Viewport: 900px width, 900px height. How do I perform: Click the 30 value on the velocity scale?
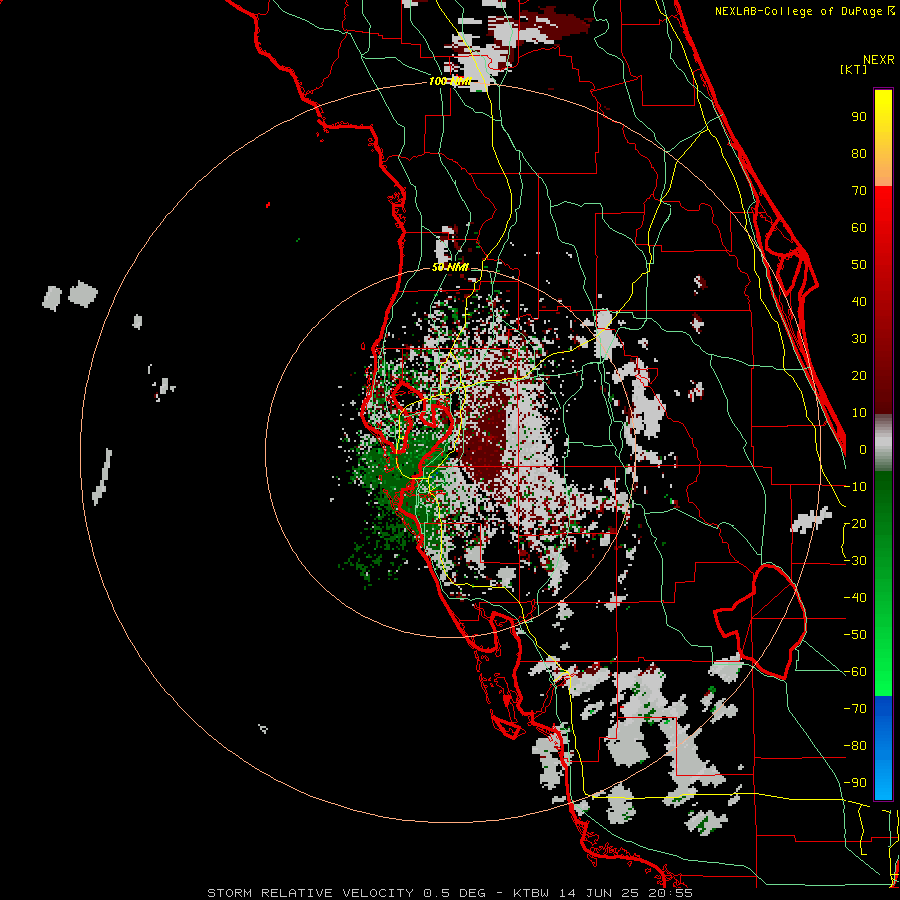point(859,339)
